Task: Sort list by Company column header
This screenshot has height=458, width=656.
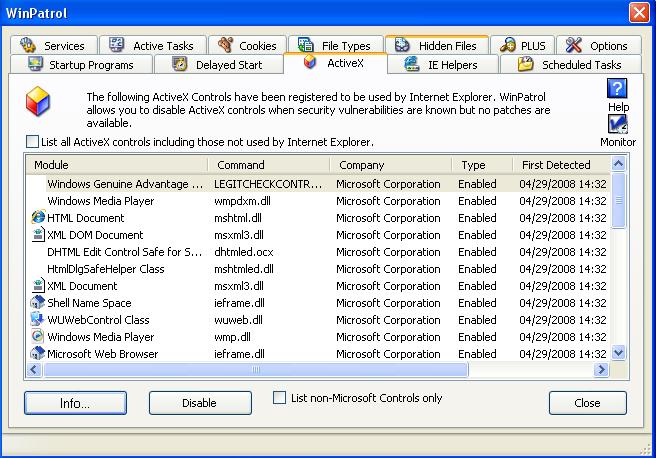Action: tap(390, 165)
